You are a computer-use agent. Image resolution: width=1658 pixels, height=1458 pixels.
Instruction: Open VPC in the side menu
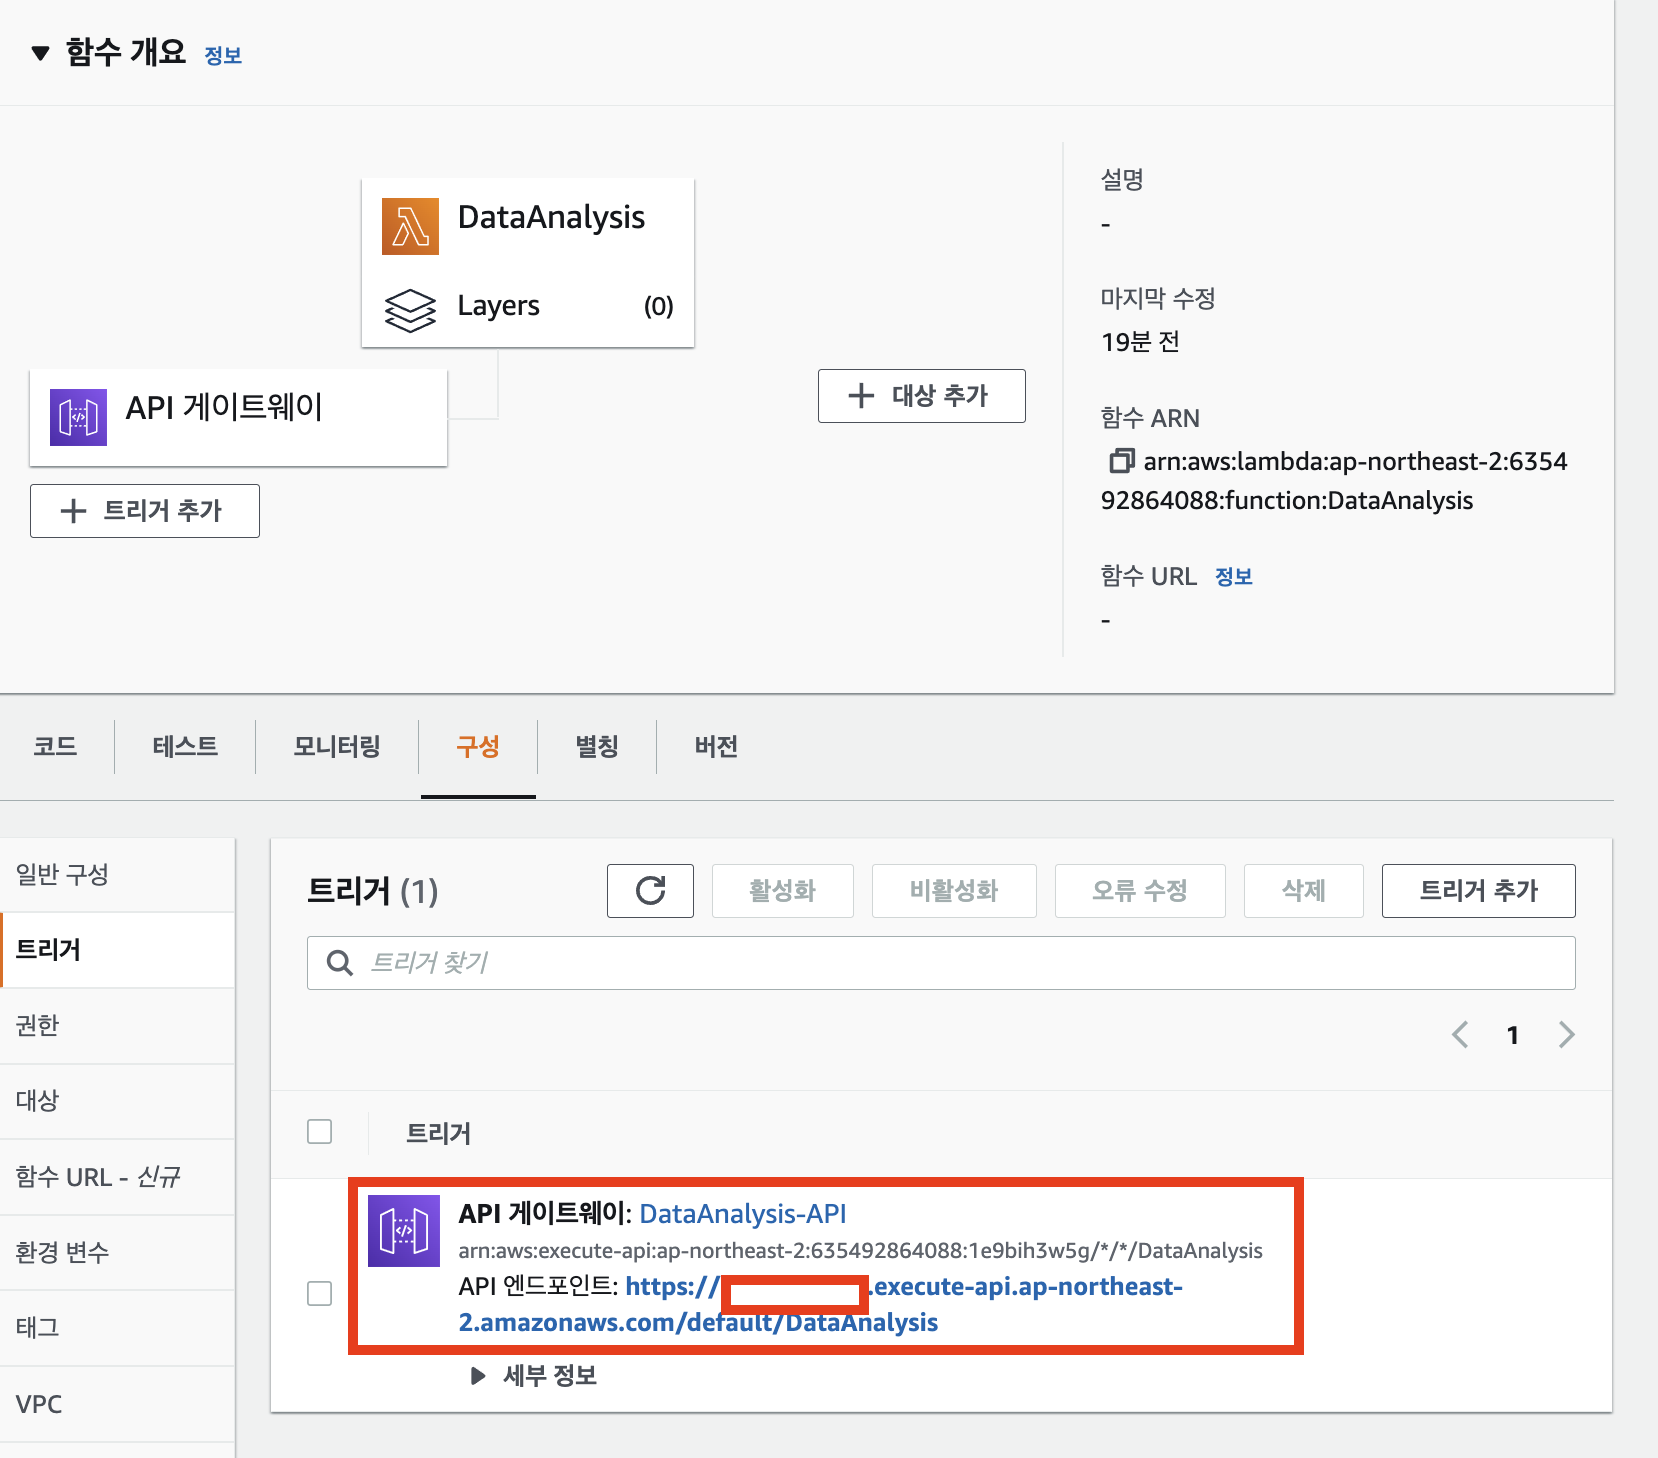click(x=117, y=1404)
